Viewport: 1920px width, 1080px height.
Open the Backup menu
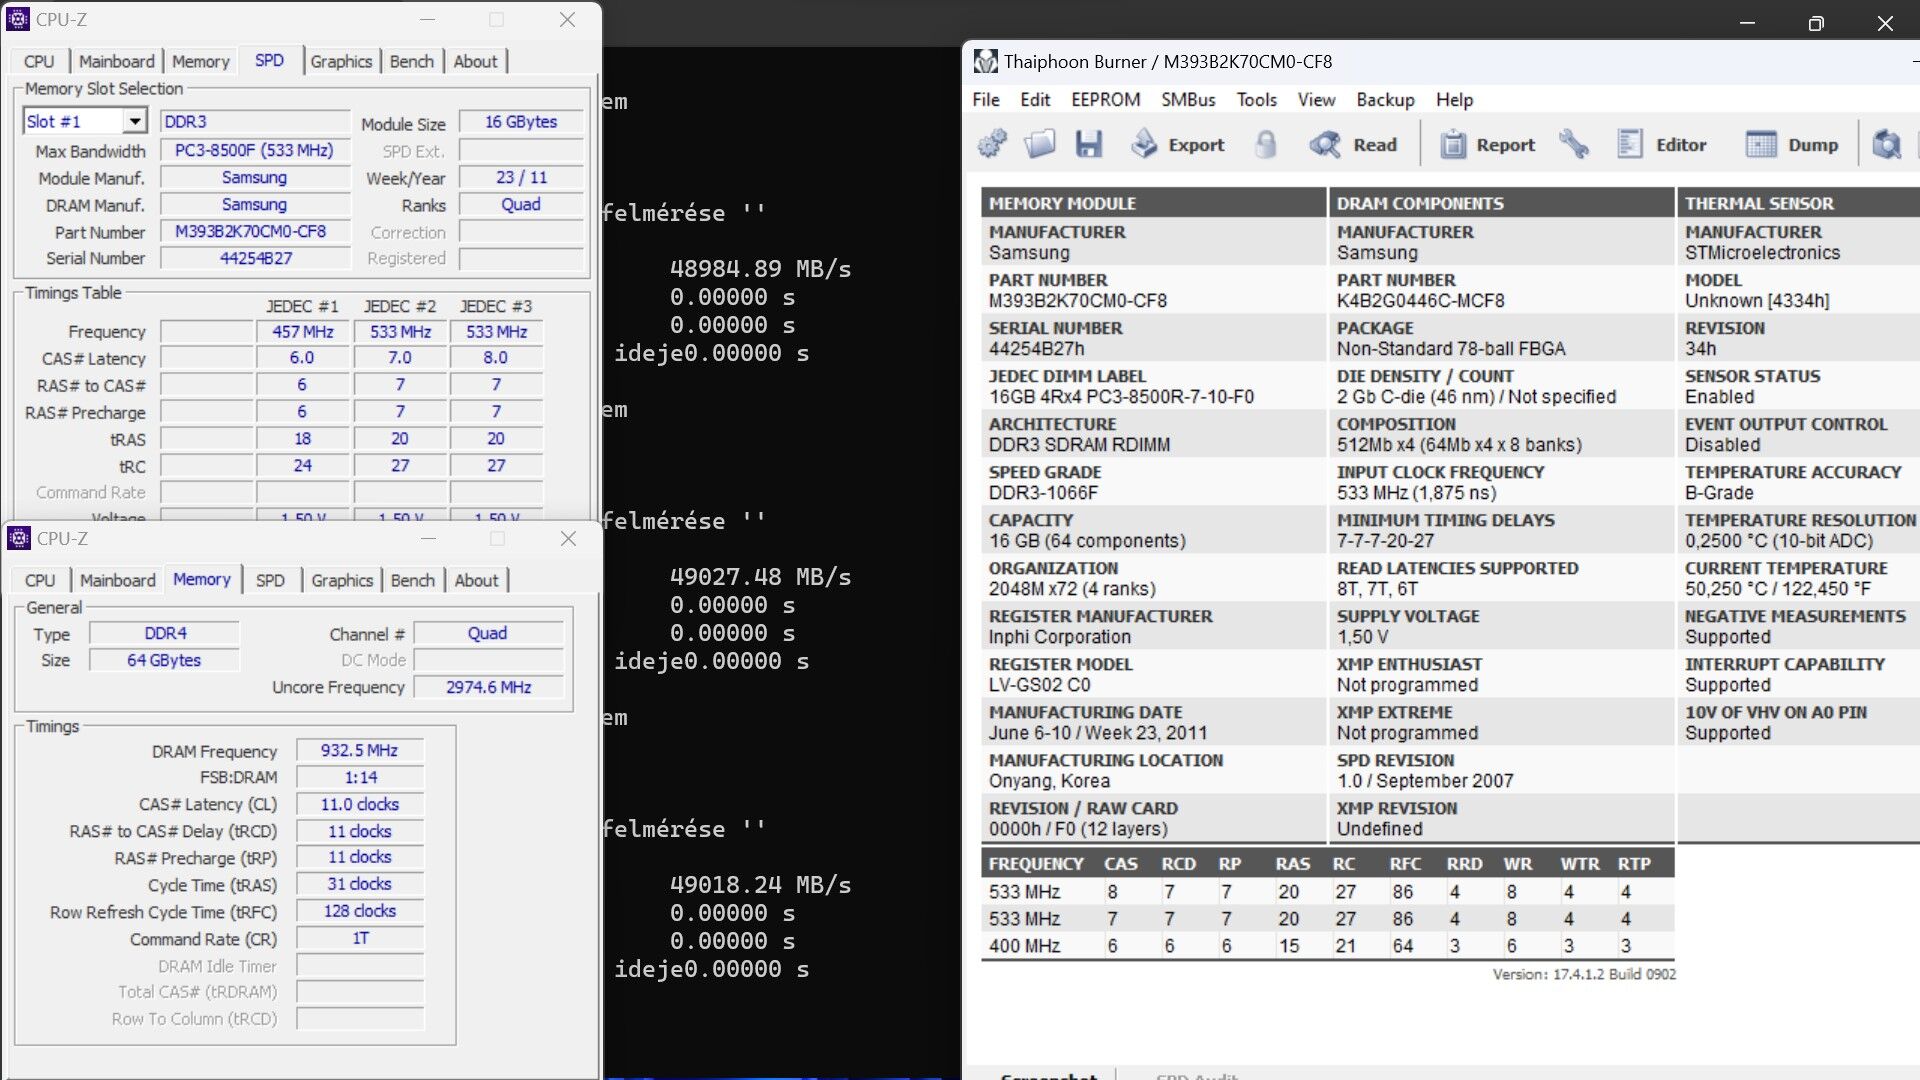click(x=1385, y=100)
